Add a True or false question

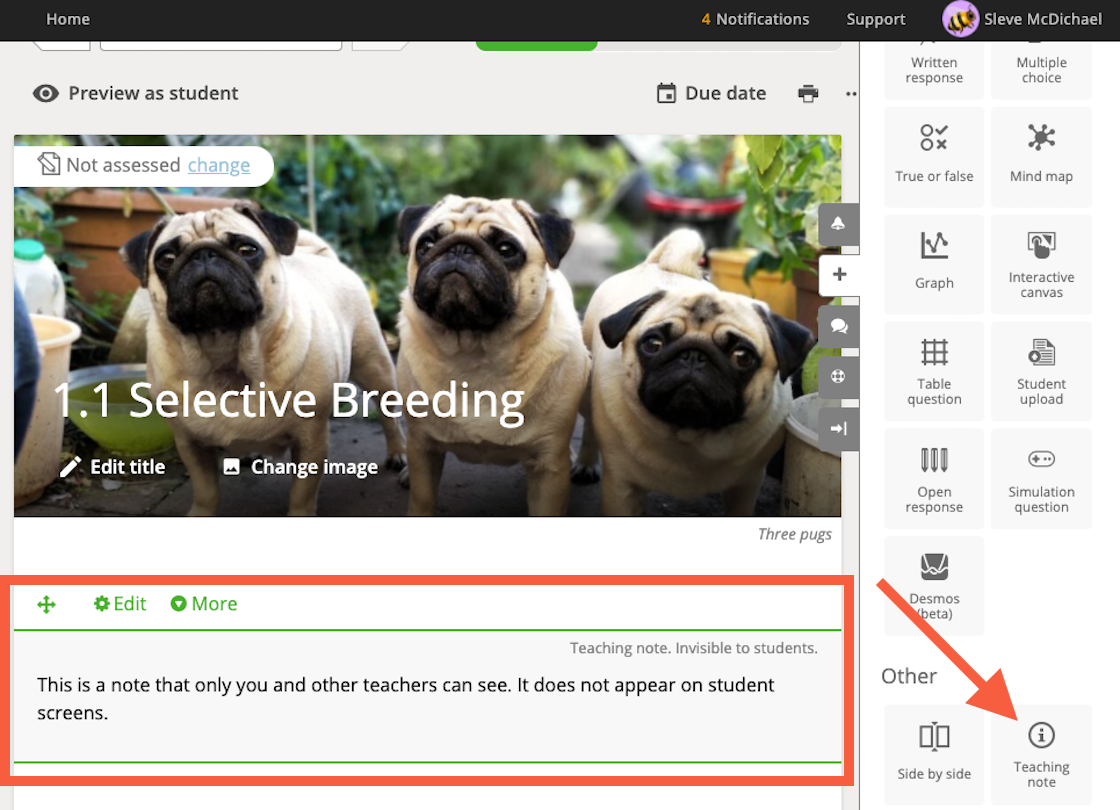click(934, 156)
